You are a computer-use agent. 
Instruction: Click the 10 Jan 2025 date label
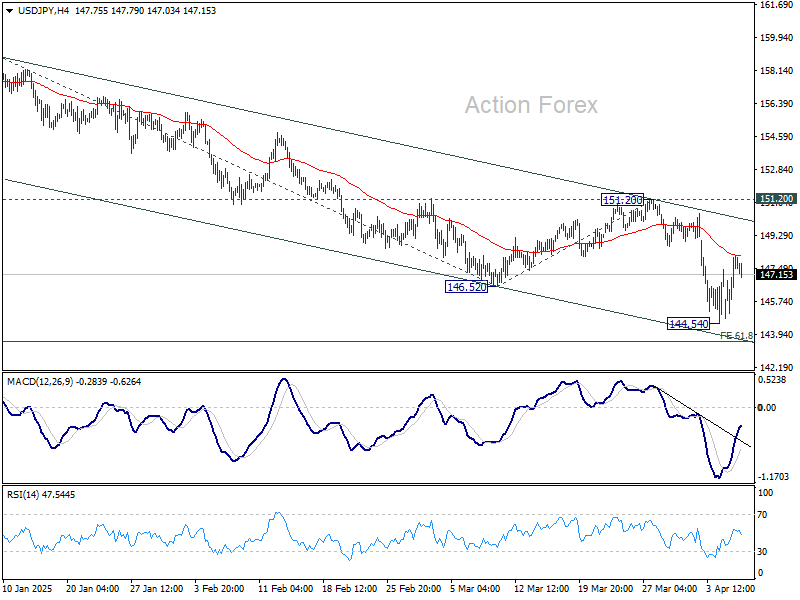coord(28,589)
